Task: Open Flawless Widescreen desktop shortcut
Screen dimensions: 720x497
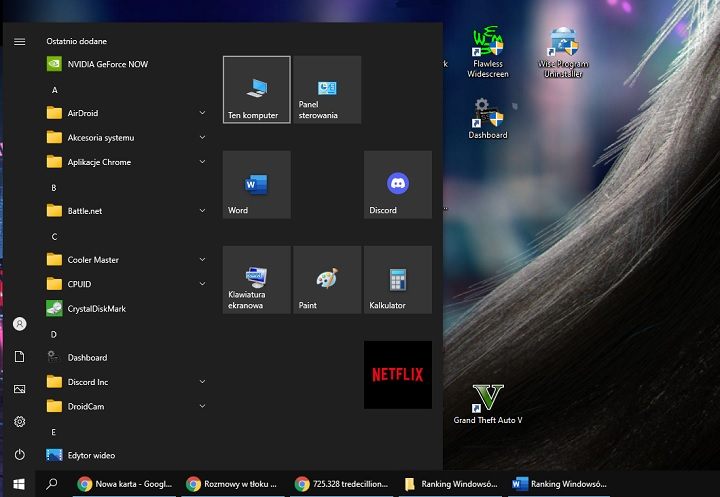Action: (488, 52)
